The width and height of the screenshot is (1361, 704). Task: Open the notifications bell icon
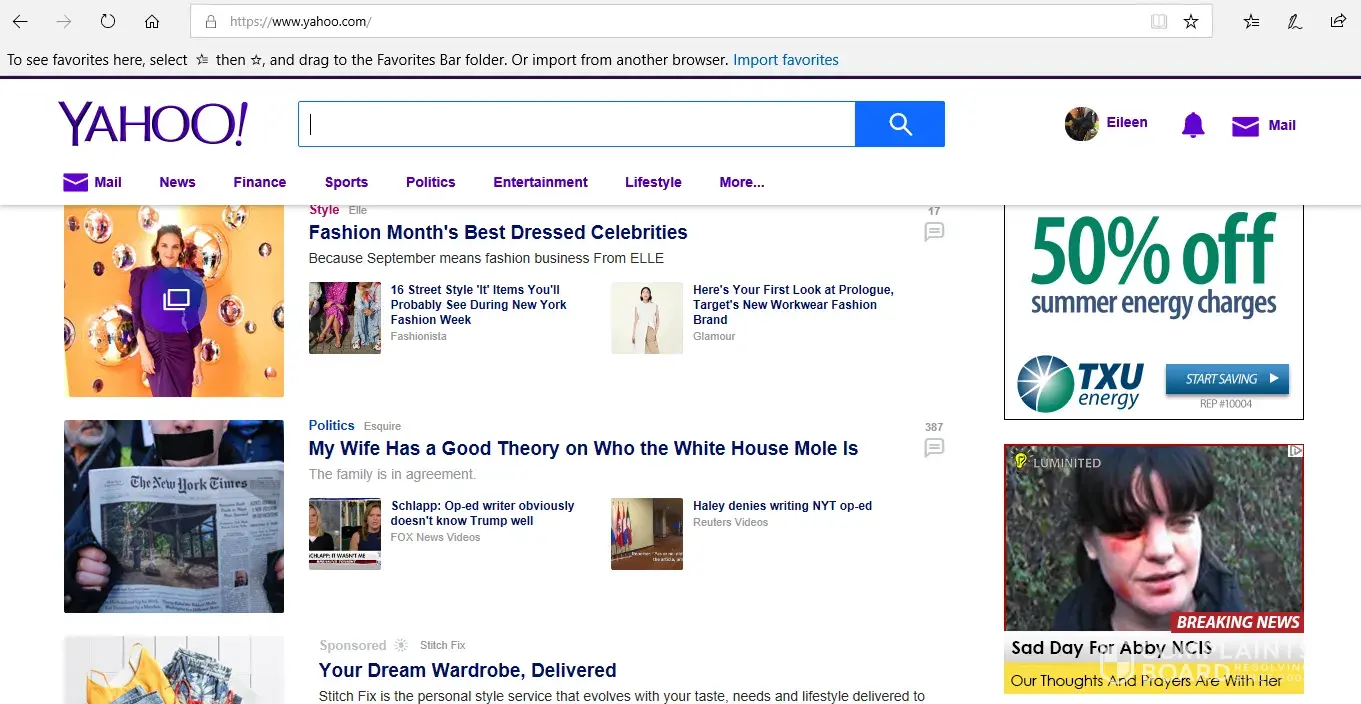[1192, 125]
